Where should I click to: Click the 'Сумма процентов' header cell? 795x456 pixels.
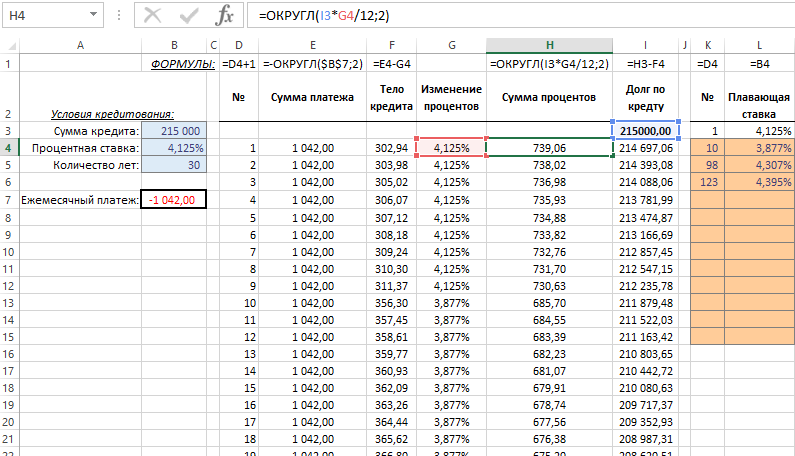click(549, 97)
